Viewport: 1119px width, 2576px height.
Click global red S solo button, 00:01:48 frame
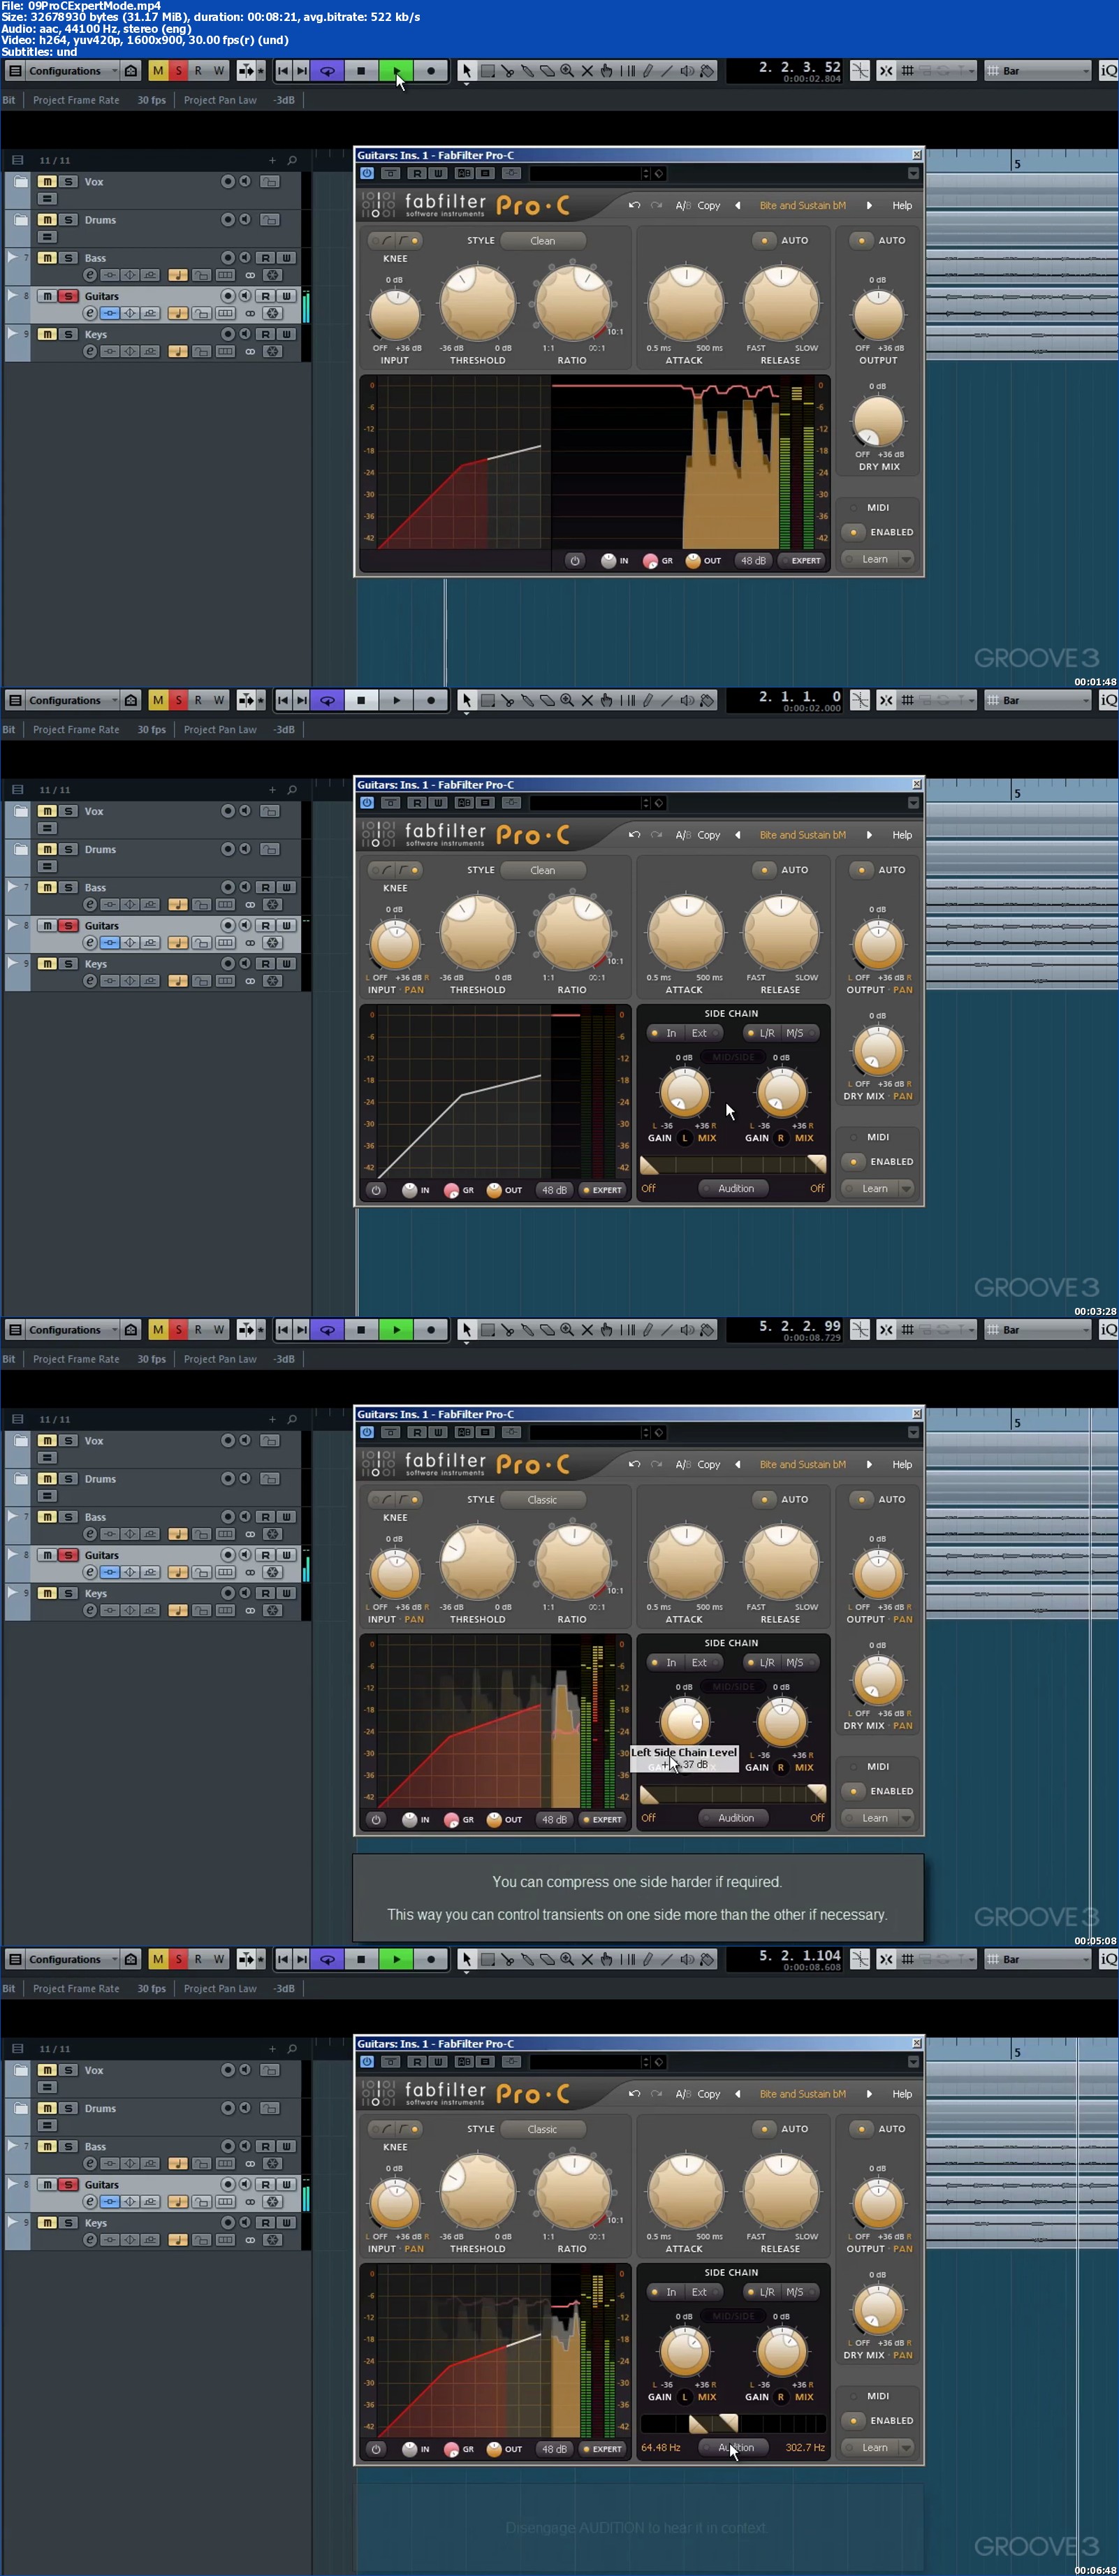[x=178, y=71]
